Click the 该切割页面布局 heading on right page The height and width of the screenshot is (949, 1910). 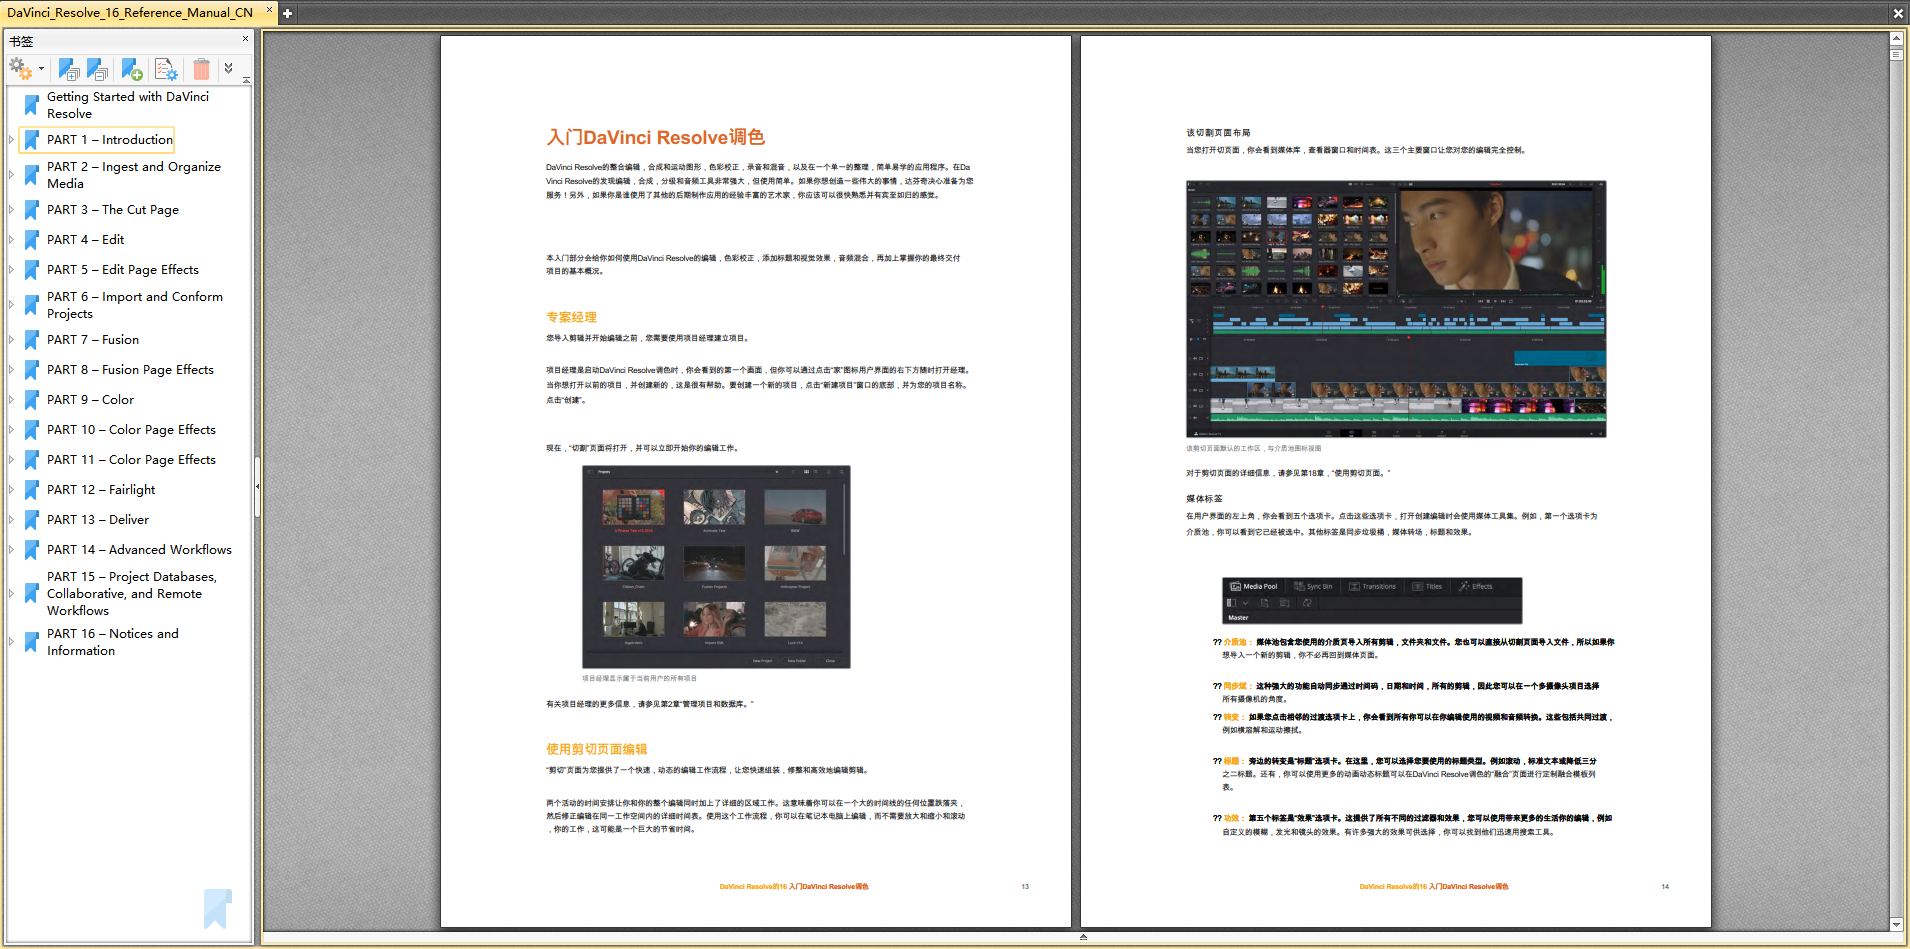pyautogui.click(x=1218, y=132)
